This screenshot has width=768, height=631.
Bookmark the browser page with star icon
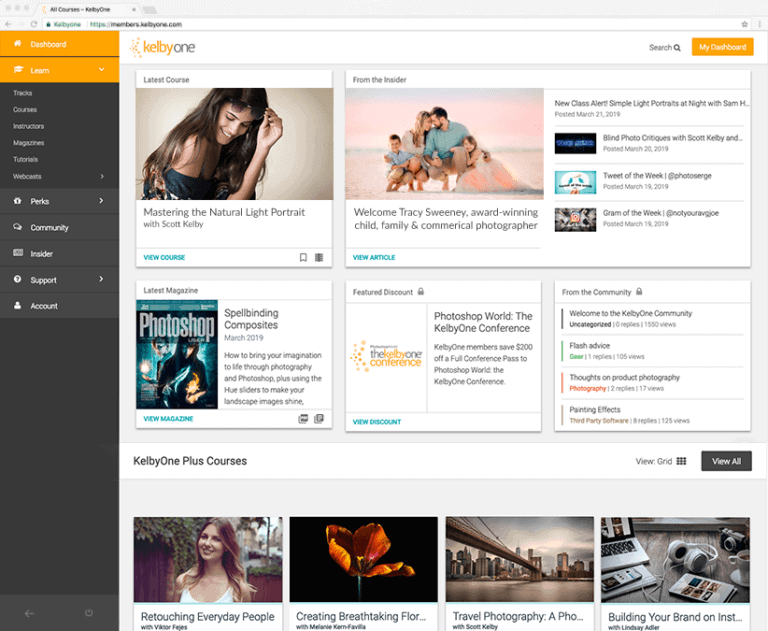click(744, 23)
